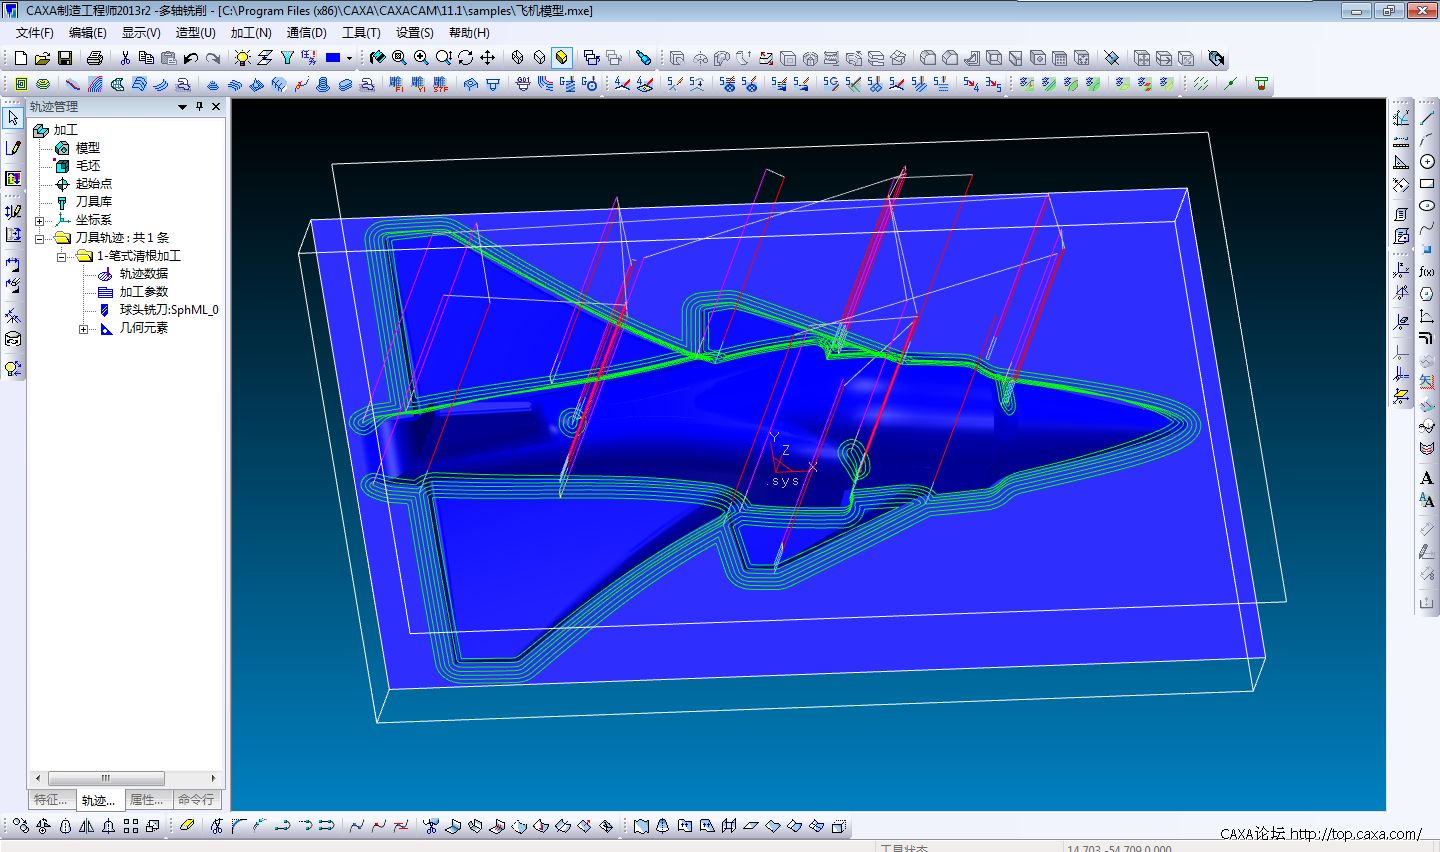The height and width of the screenshot is (852, 1440).
Task: Switch to the 属性 tab
Action: [147, 800]
